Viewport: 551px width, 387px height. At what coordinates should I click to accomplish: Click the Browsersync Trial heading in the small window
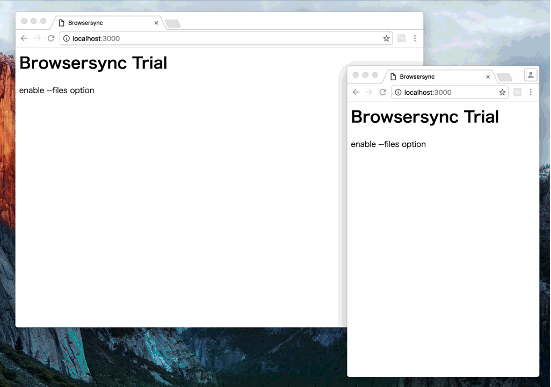coord(425,117)
